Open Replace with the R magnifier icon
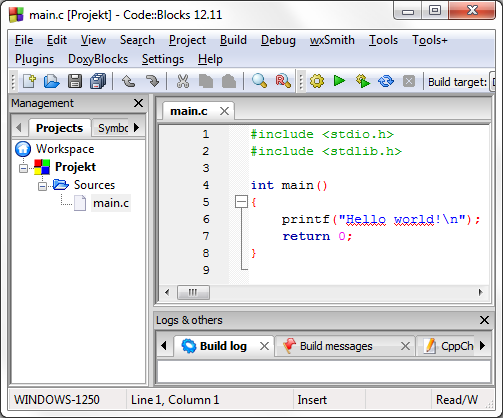The height and width of the screenshot is (418, 503). (x=283, y=81)
